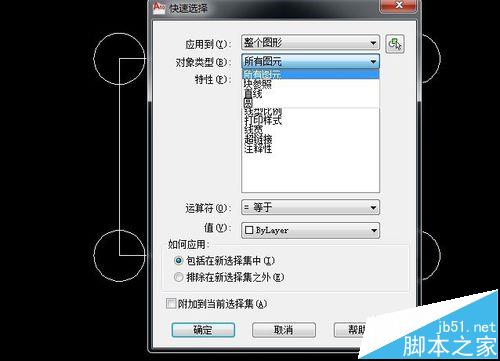This screenshot has height=361, width=500.
Task: Select 包括在新选择集中 radio option
Action: [224, 261]
